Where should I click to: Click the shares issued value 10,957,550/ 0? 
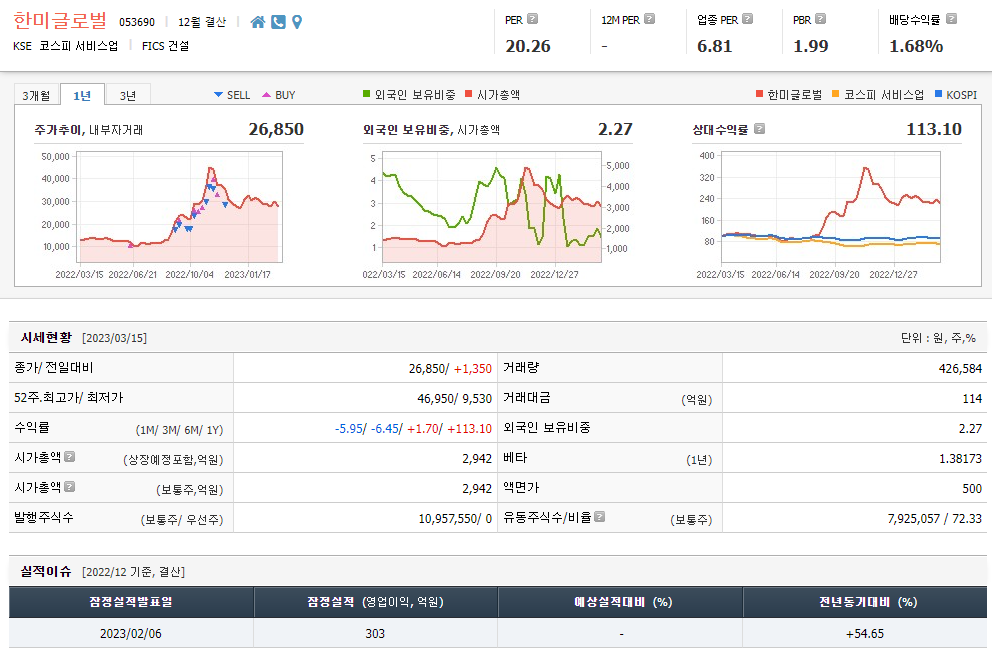coord(455,519)
